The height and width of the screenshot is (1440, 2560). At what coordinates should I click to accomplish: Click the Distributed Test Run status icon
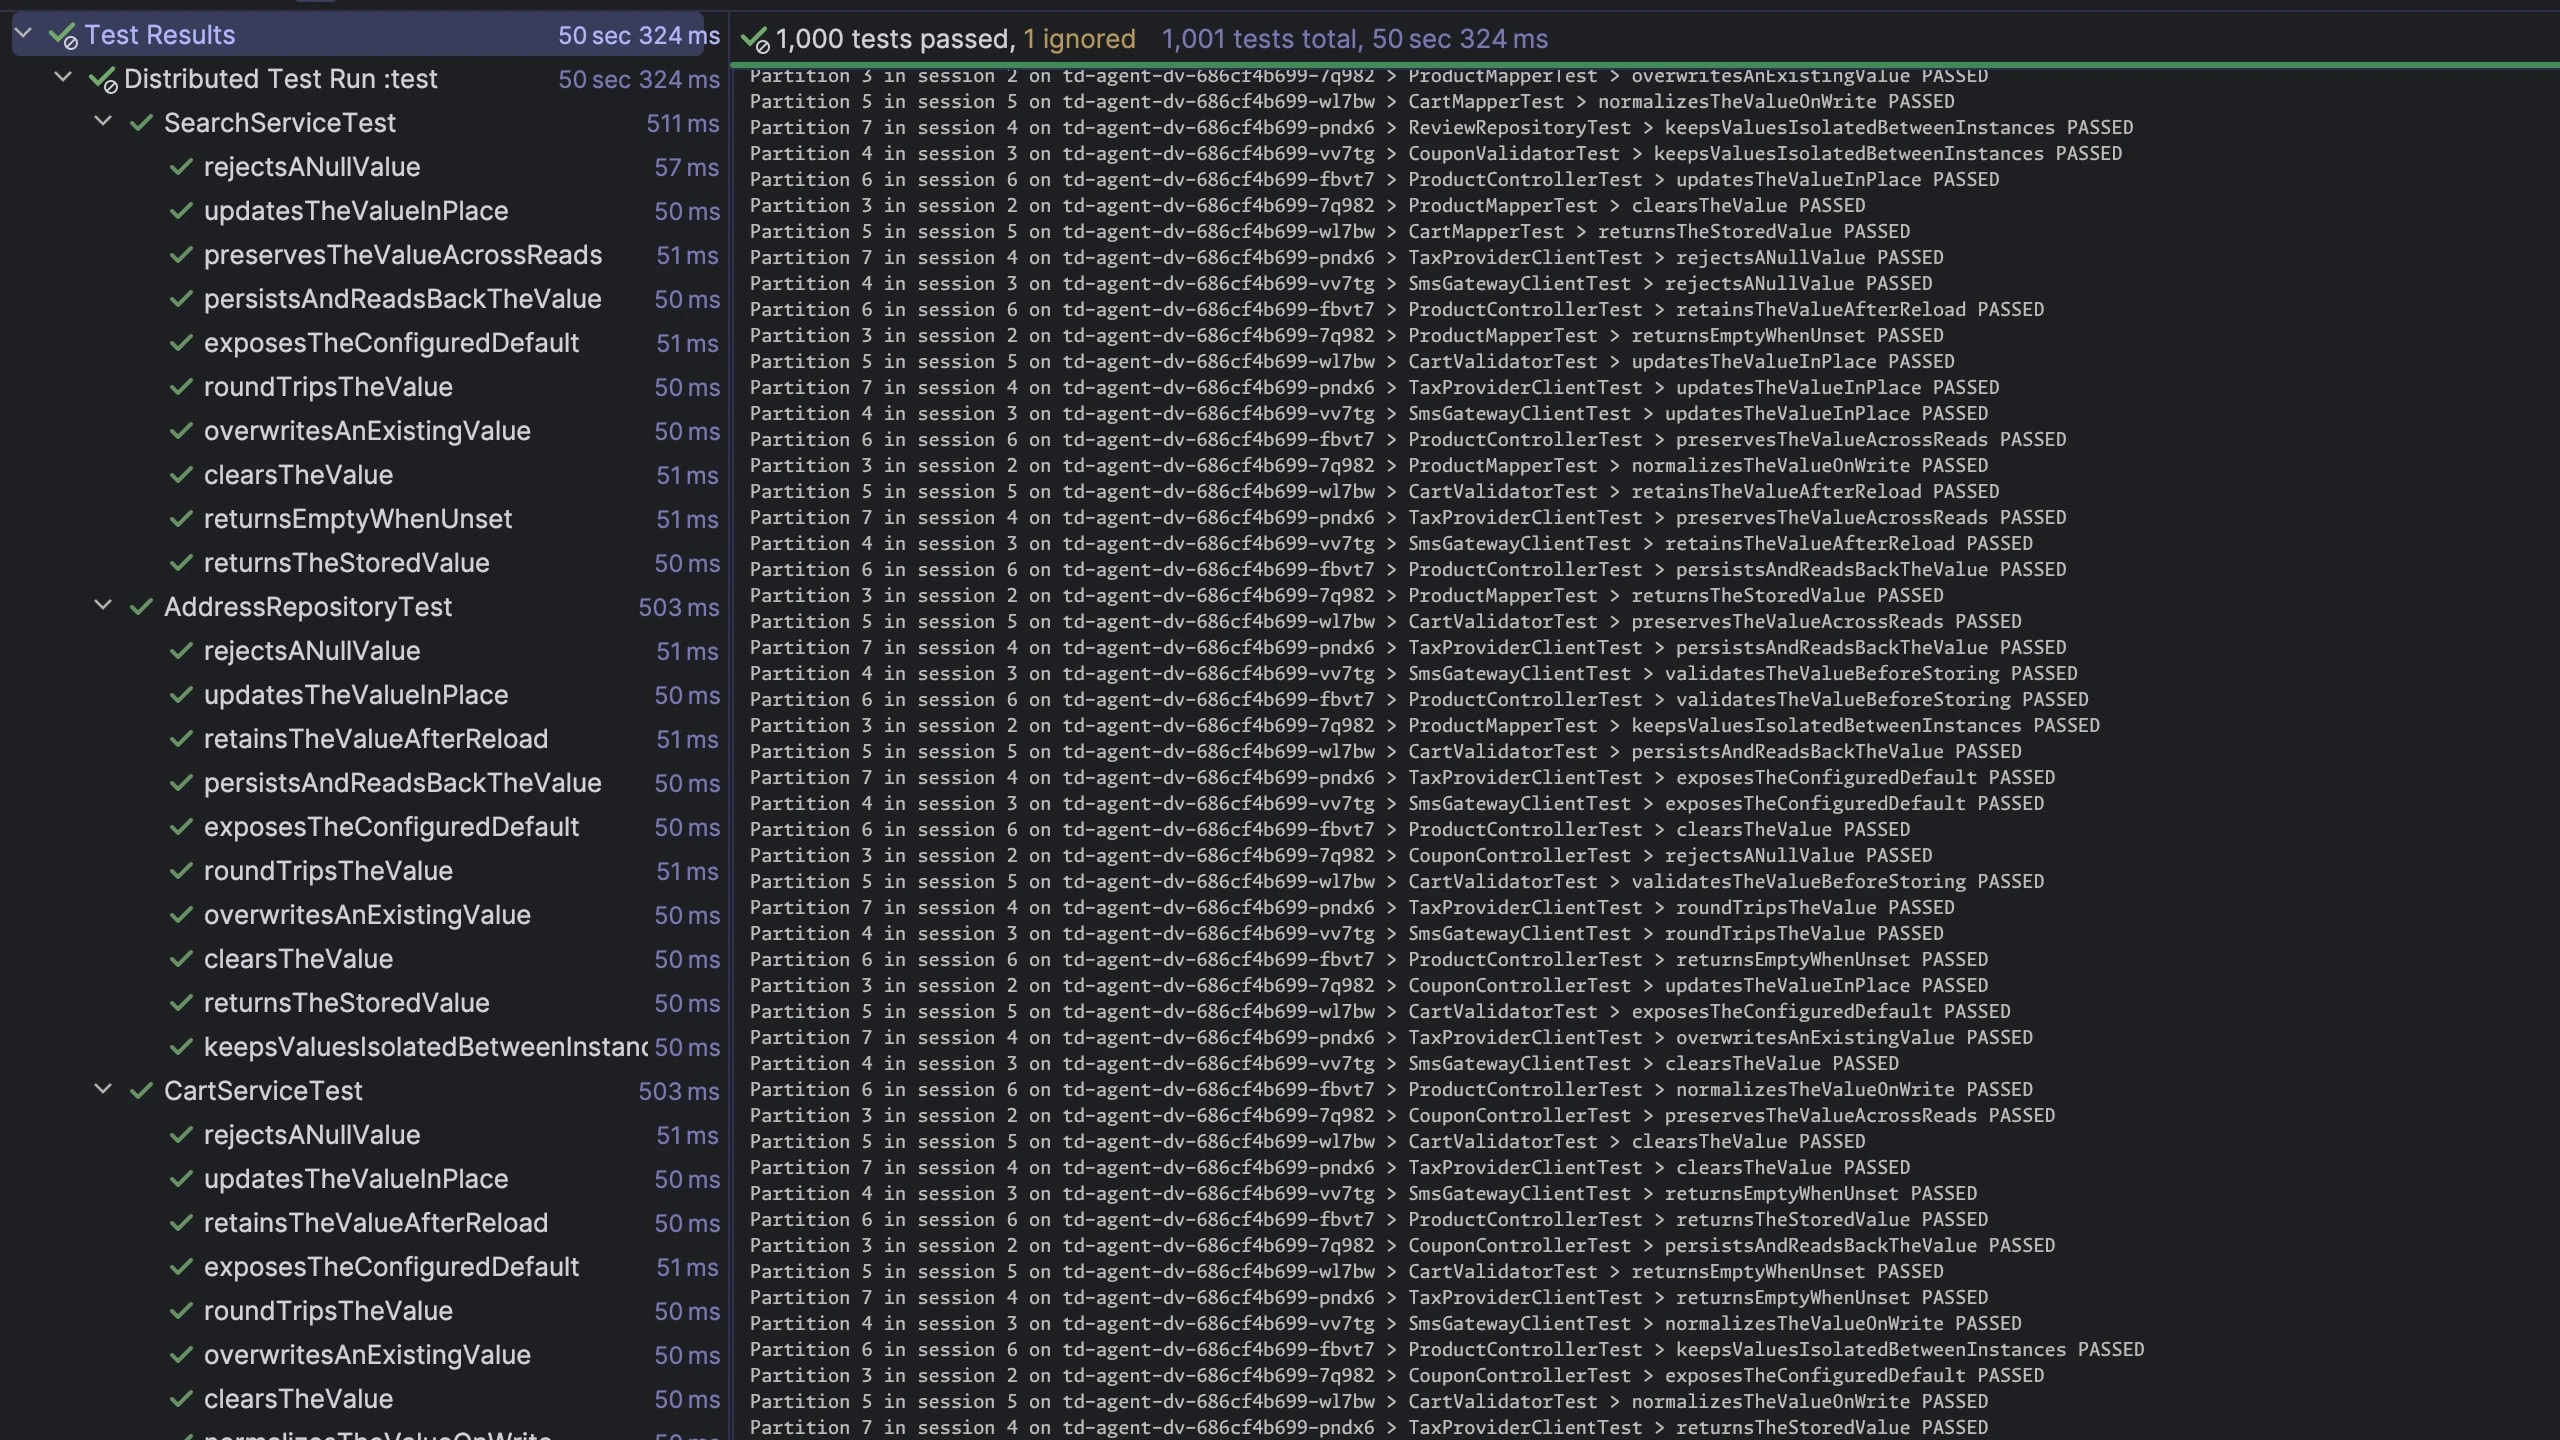click(103, 80)
